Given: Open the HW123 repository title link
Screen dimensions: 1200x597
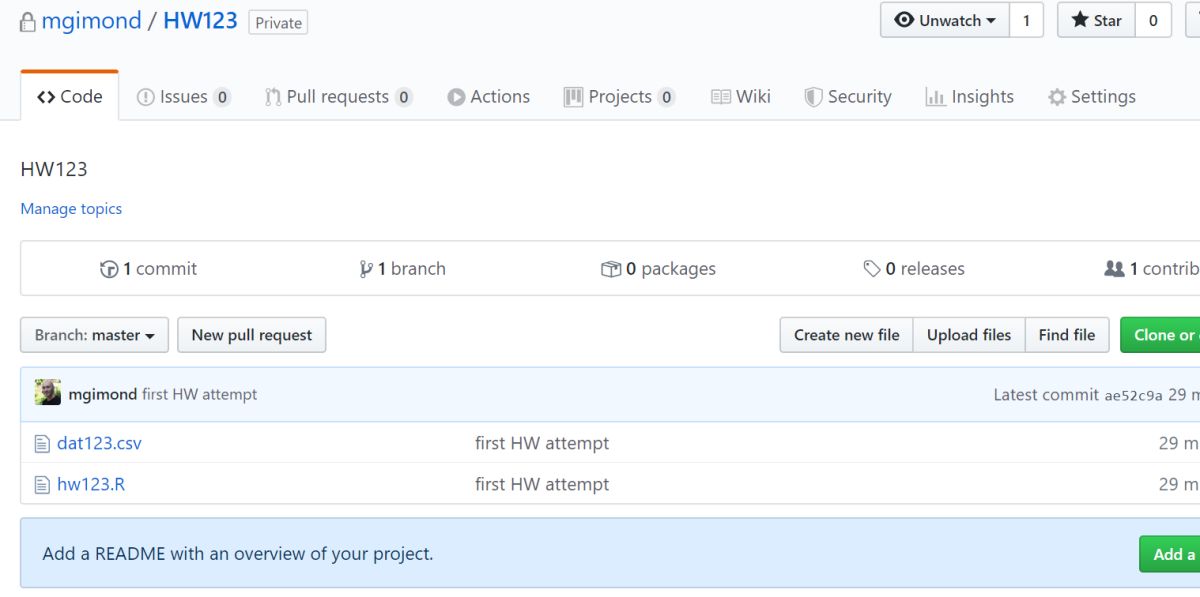Looking at the screenshot, I should click(x=200, y=21).
